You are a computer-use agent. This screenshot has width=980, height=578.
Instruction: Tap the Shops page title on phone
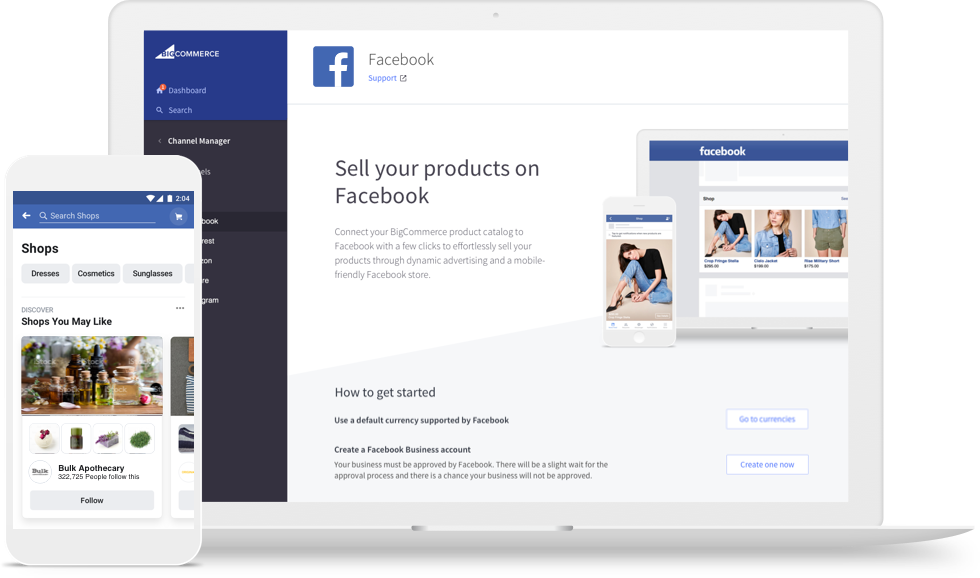point(40,248)
